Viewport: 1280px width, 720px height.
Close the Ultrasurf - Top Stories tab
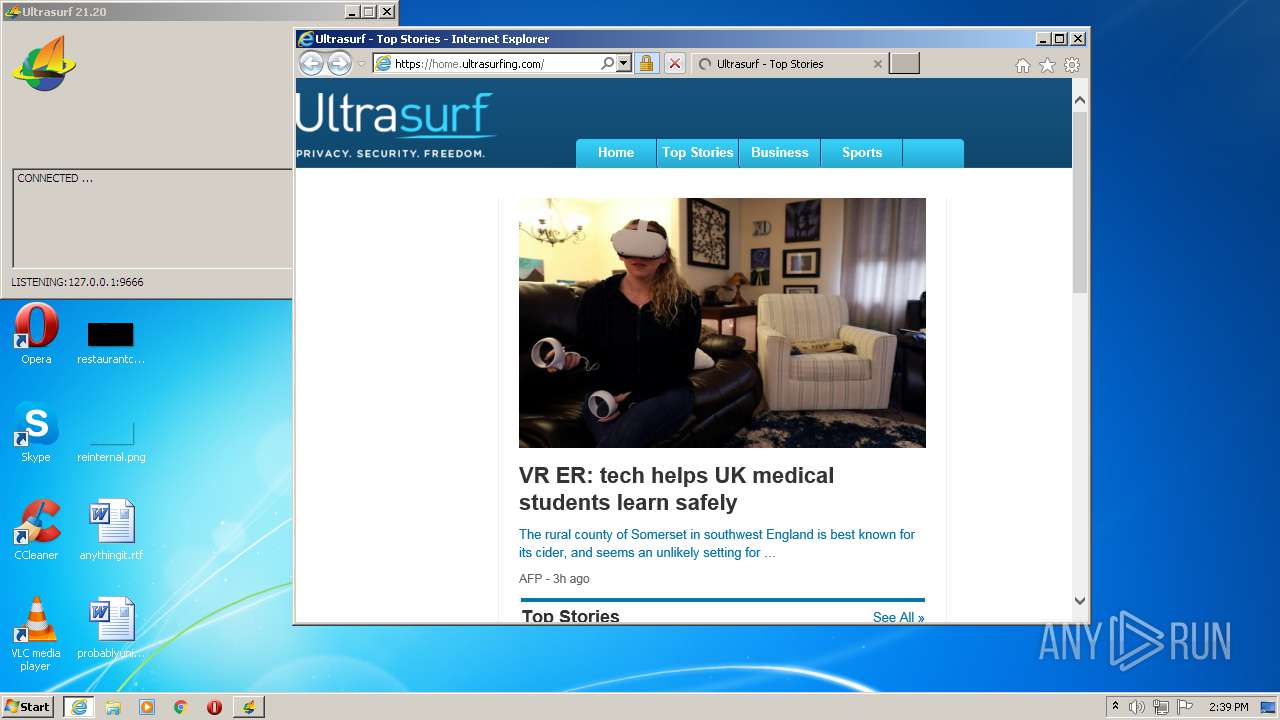click(878, 64)
